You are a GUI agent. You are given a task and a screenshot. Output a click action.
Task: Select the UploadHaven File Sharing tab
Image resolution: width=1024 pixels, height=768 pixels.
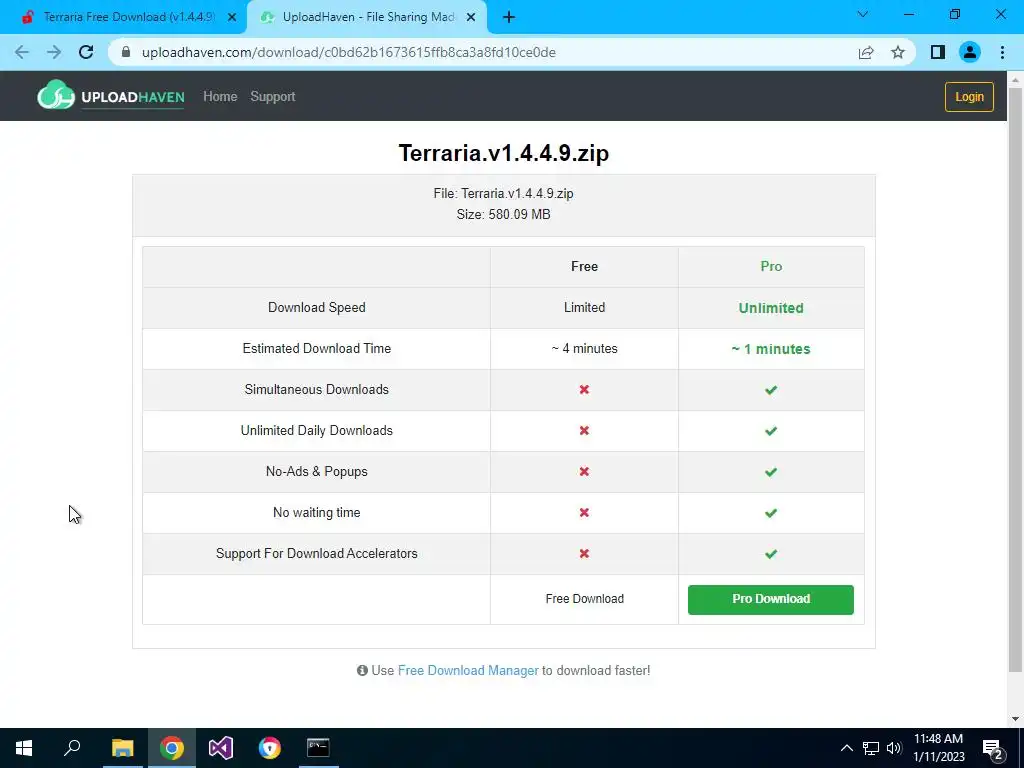[367, 17]
